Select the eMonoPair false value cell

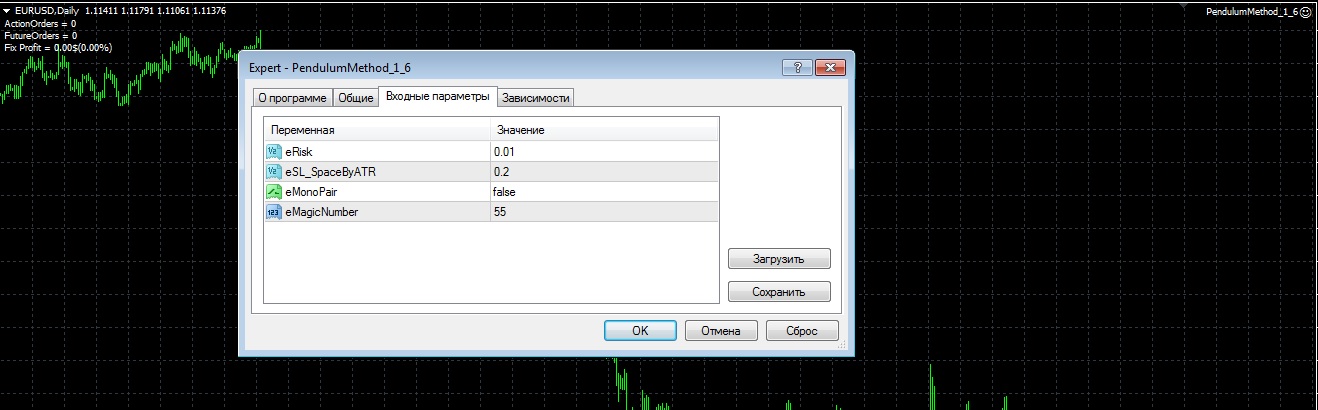coord(604,191)
